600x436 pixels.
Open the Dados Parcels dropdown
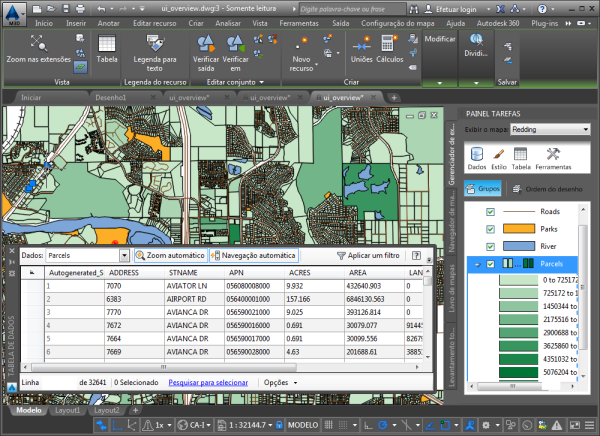click(x=87, y=256)
